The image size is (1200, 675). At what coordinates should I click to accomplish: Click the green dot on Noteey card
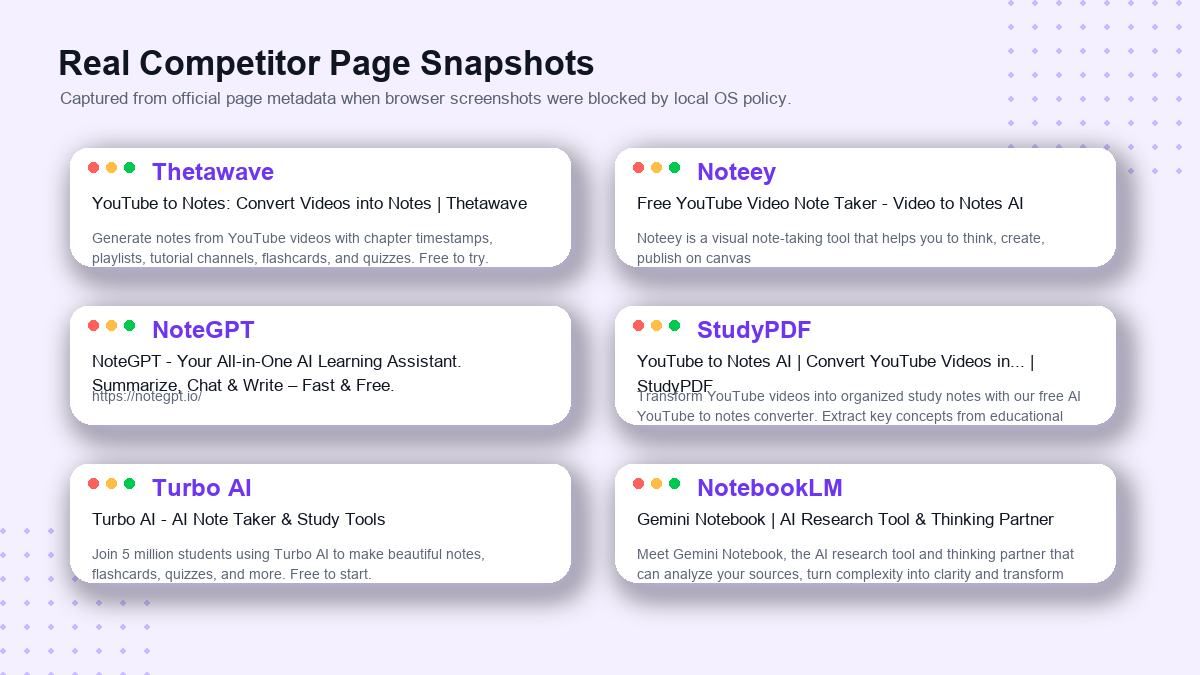674,167
